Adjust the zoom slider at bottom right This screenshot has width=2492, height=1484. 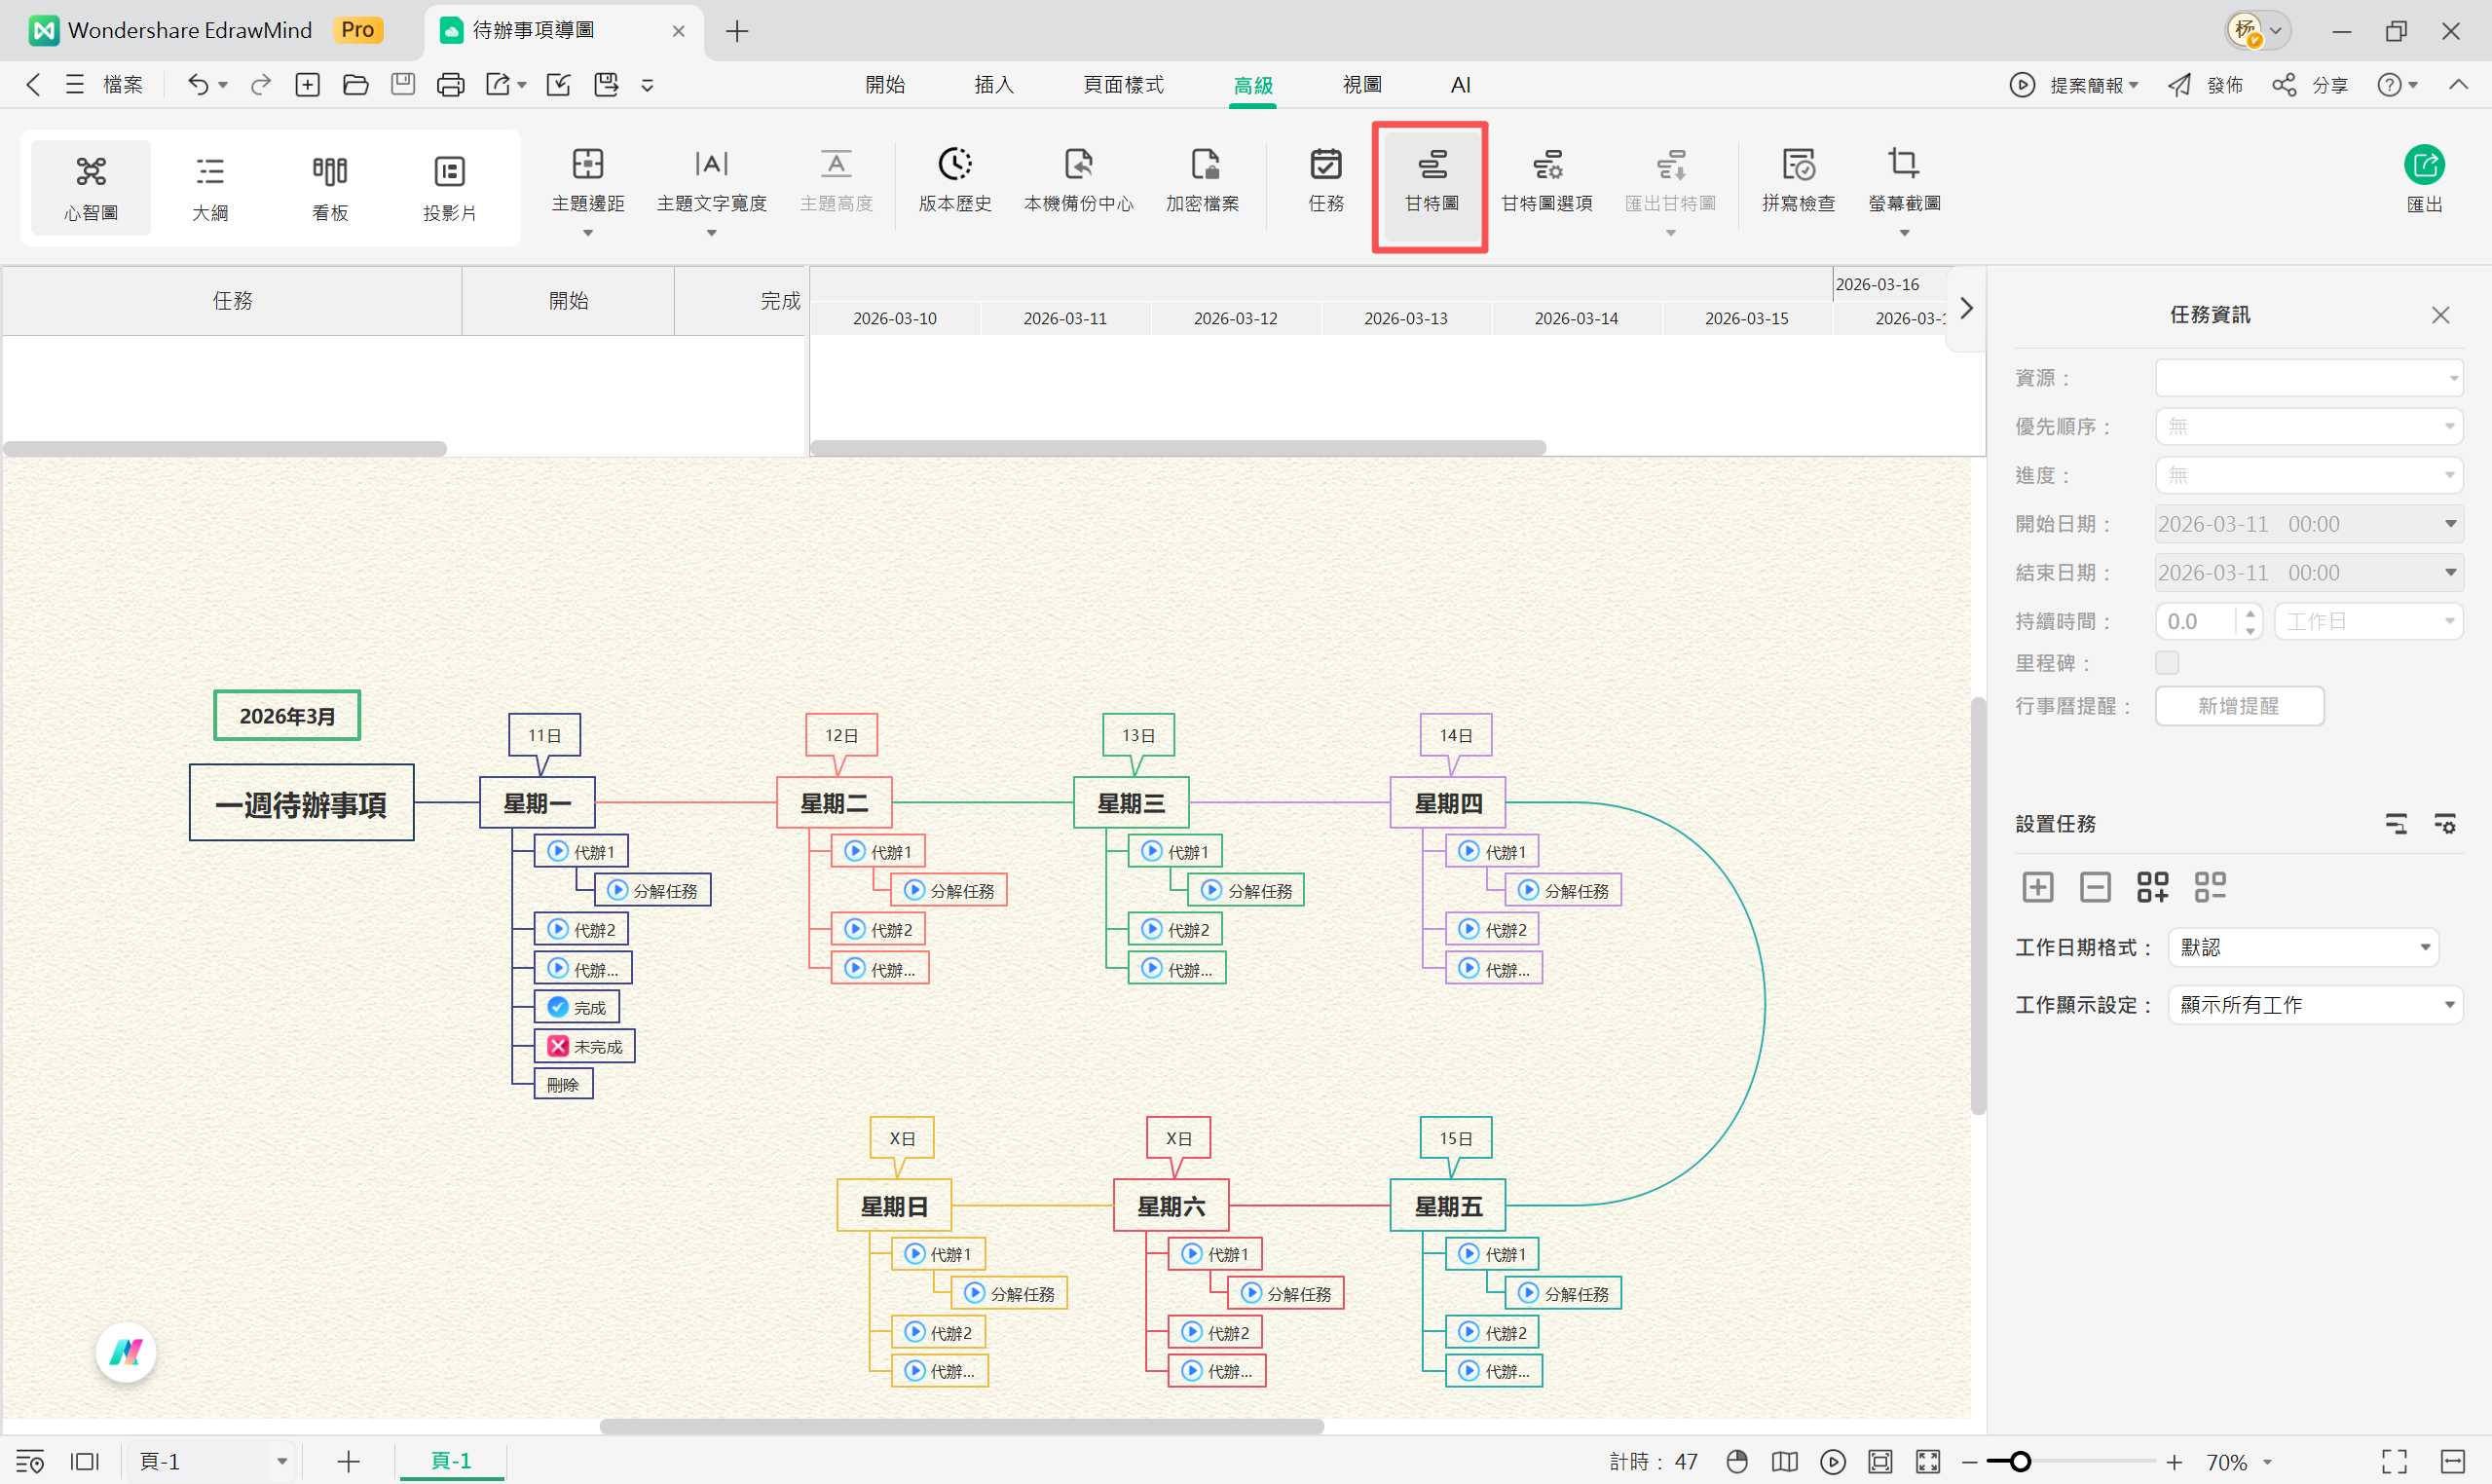click(x=2022, y=1461)
